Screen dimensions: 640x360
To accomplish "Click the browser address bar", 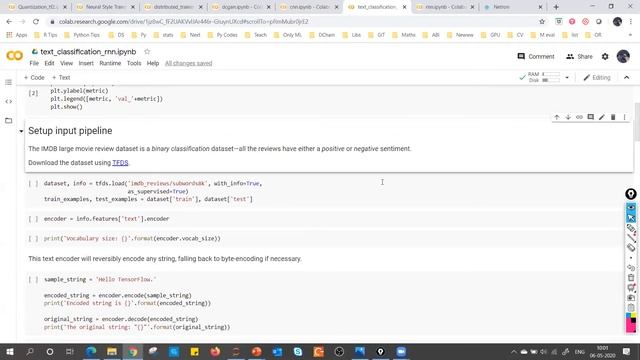I will 294,22.
